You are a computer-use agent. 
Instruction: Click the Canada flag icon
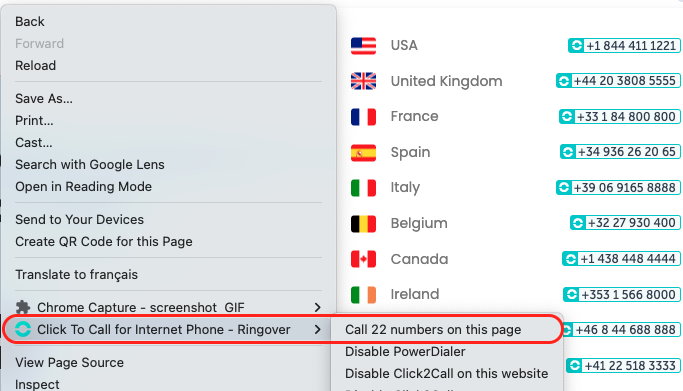[363, 259]
